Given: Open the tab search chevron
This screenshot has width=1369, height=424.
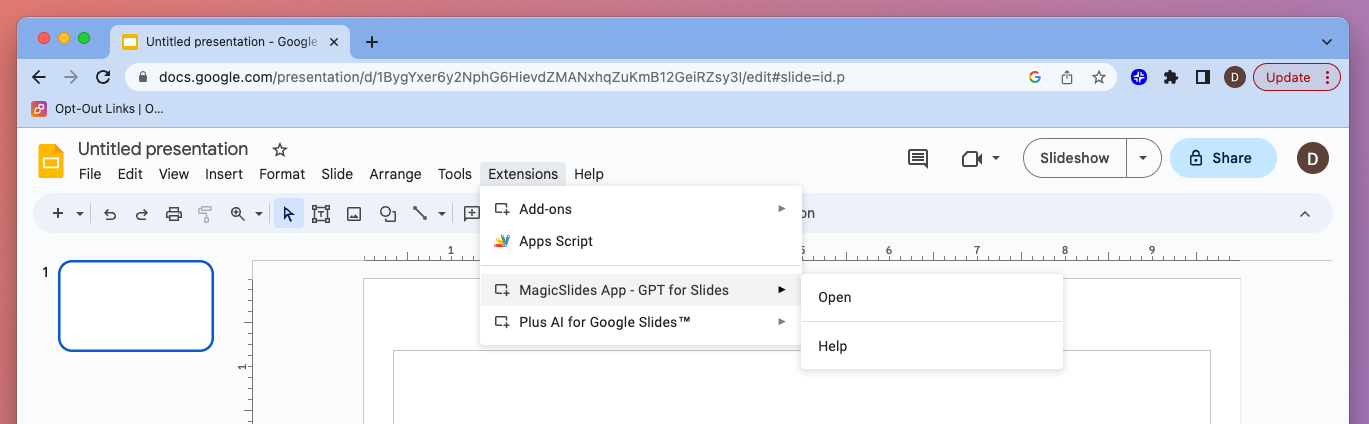Looking at the screenshot, I should 1327,42.
